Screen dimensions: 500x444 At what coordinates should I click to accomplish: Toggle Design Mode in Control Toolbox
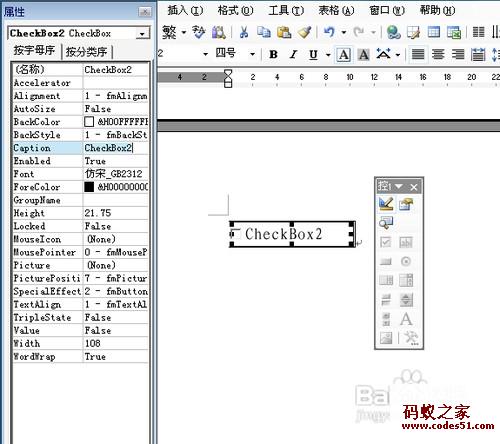tap(386, 204)
